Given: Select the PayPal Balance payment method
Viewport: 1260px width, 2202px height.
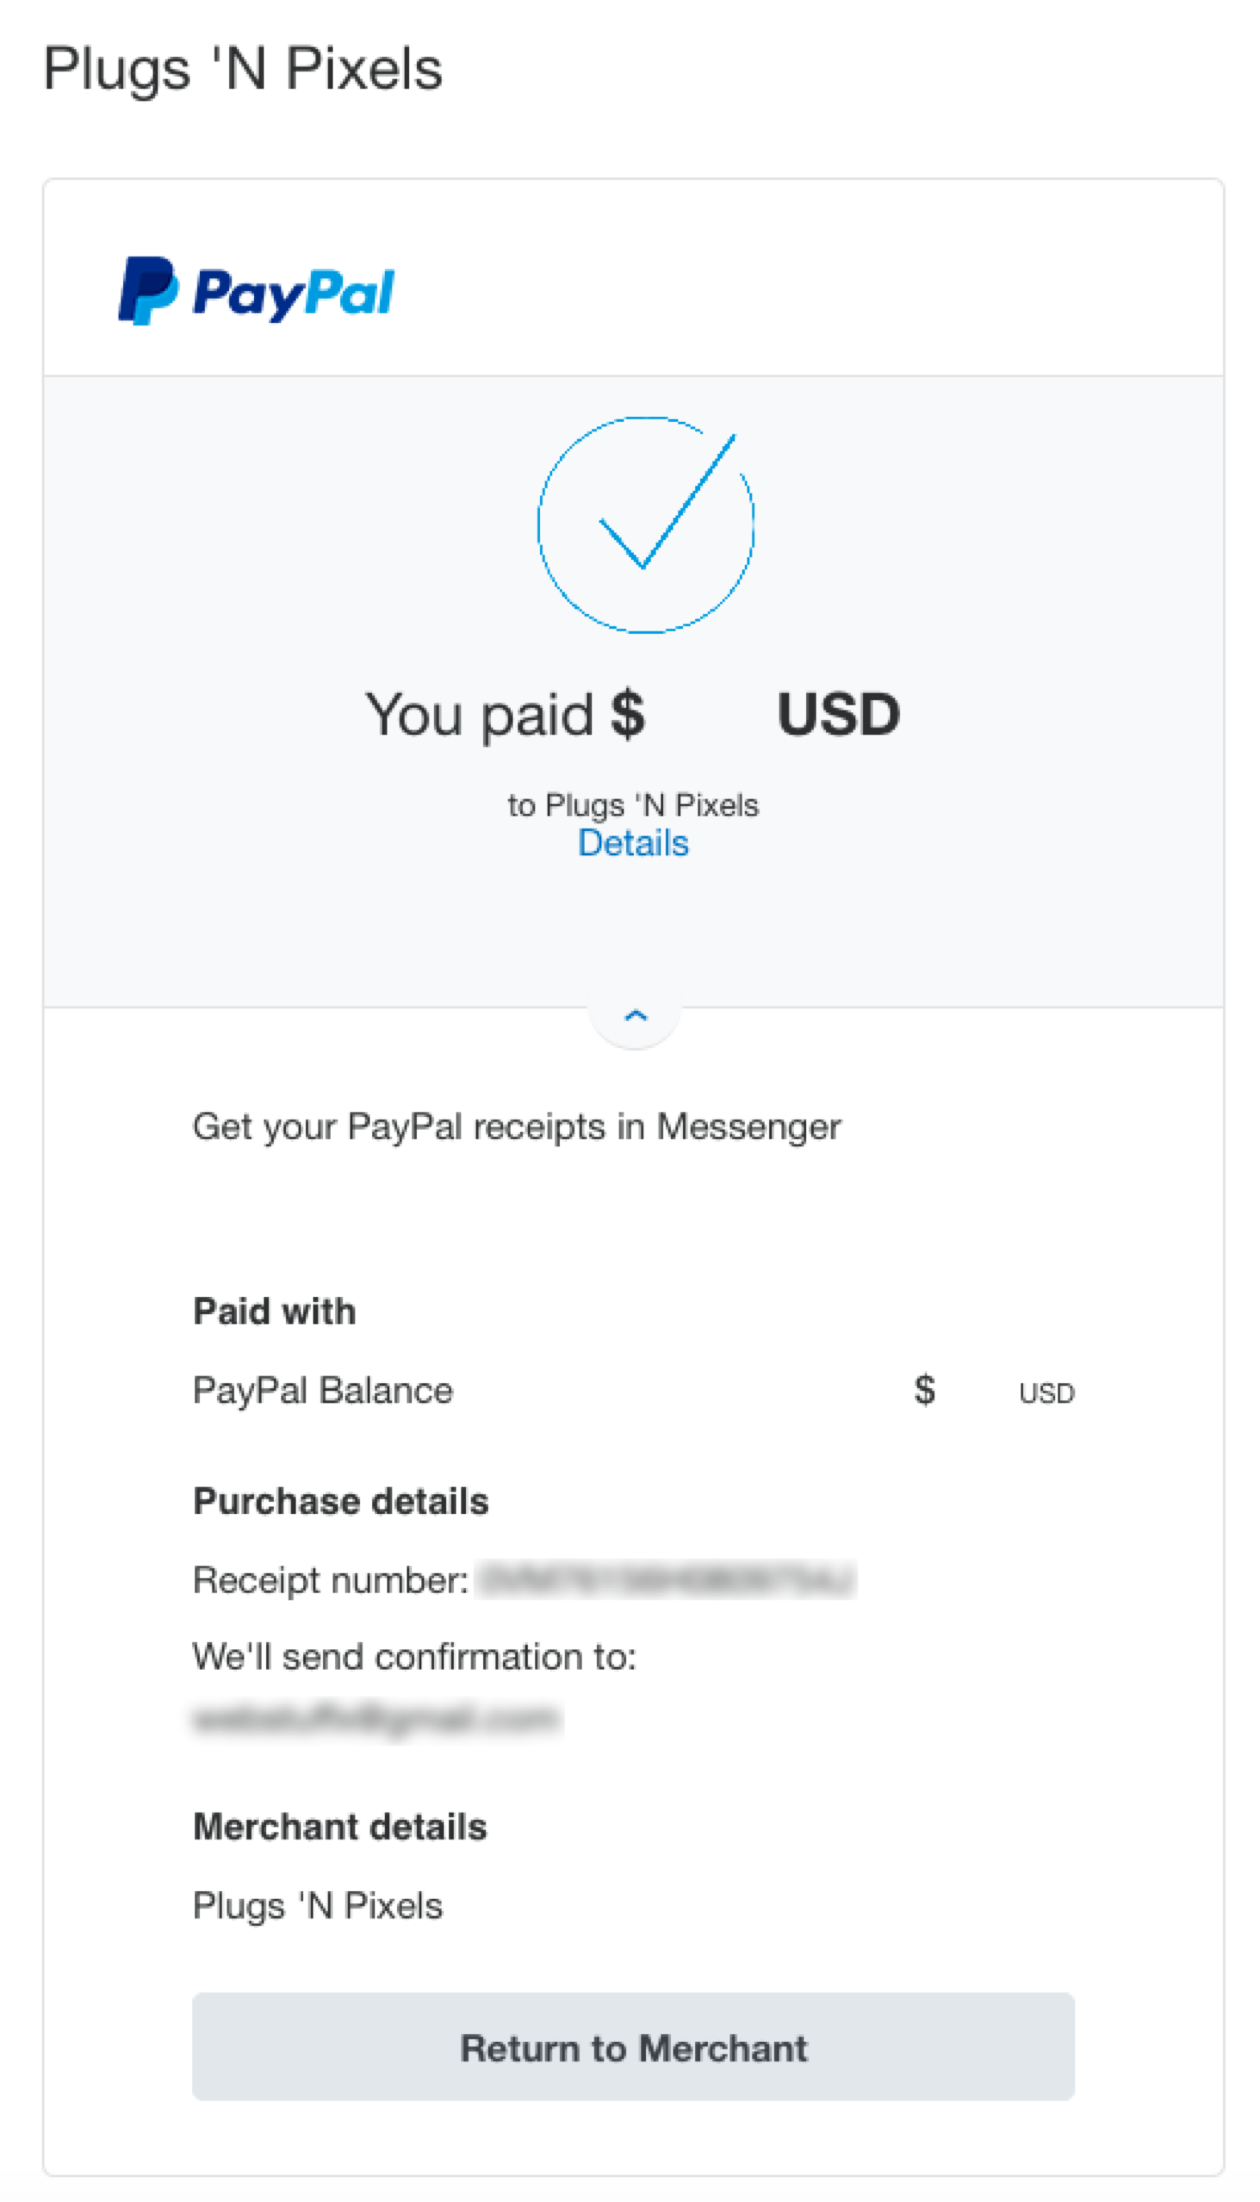Looking at the screenshot, I should tap(323, 1391).
